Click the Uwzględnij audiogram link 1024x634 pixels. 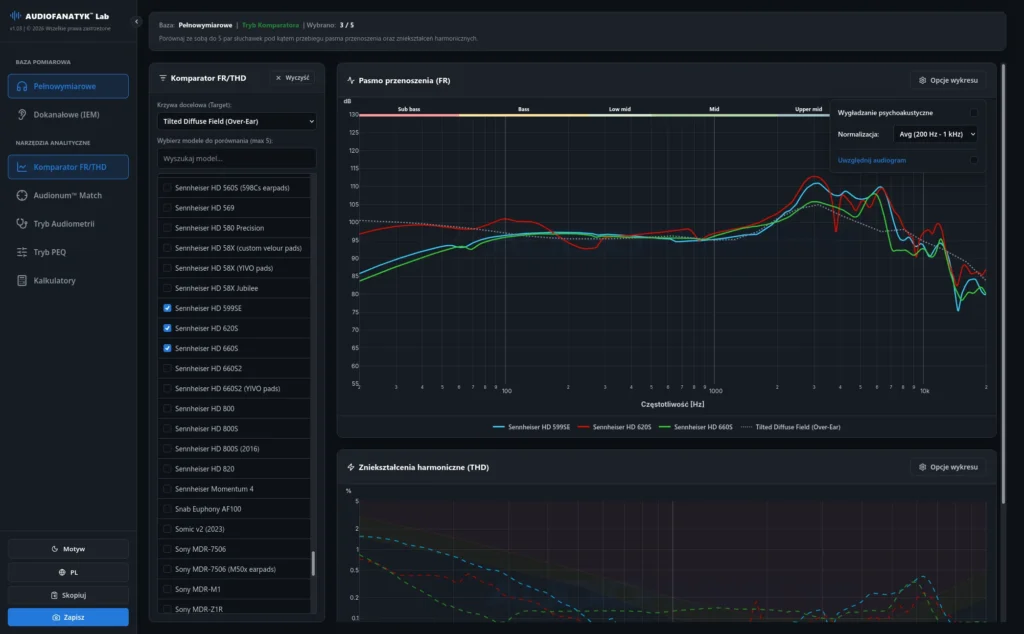(x=871, y=161)
